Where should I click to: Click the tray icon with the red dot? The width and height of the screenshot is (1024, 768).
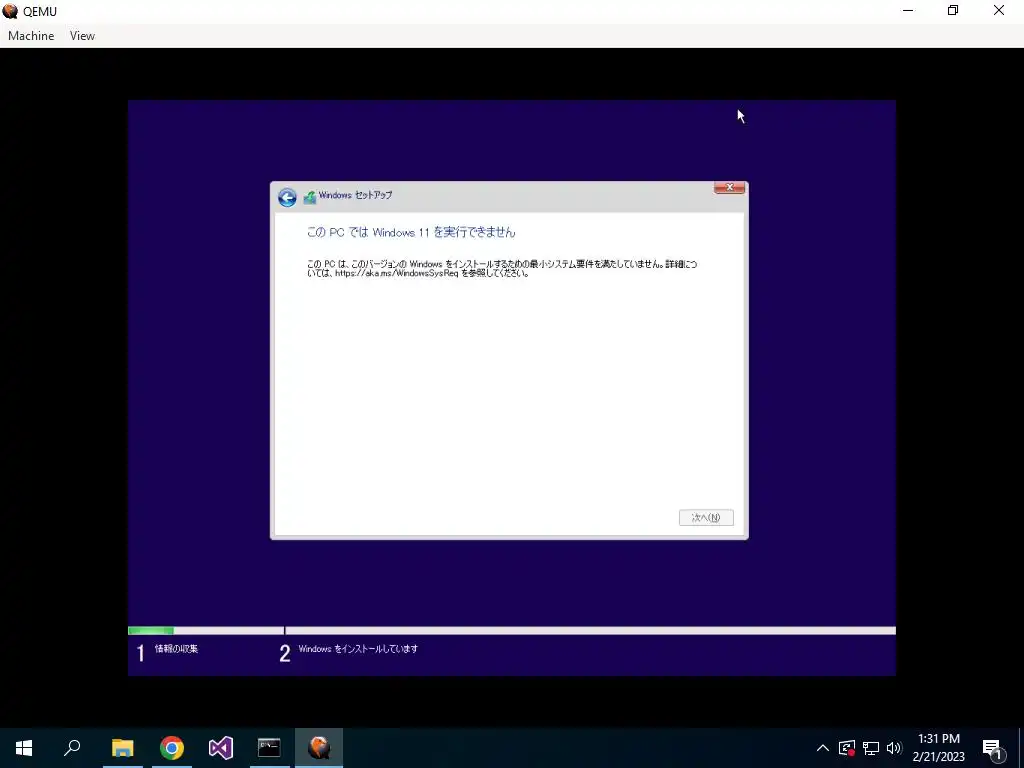tap(847, 748)
